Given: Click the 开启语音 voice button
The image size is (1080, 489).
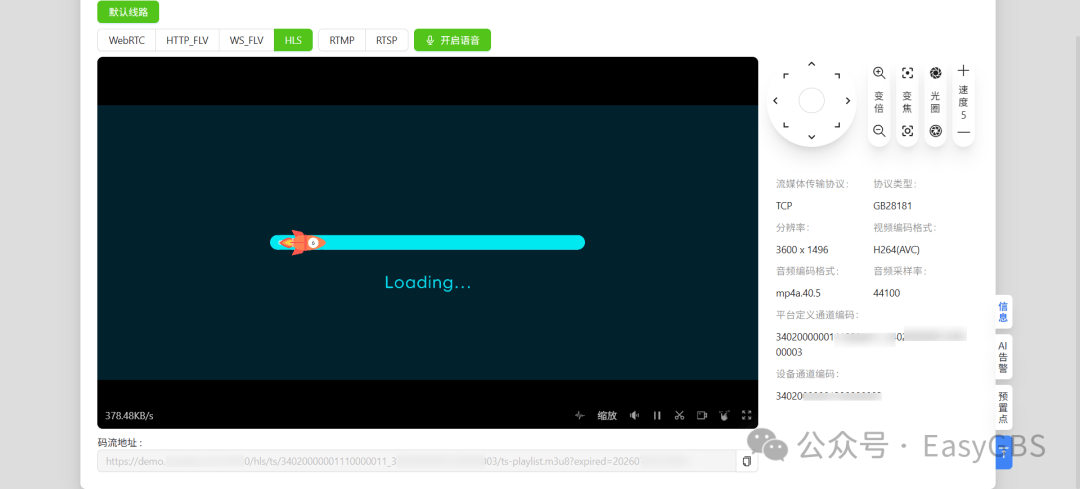Looking at the screenshot, I should coord(453,40).
